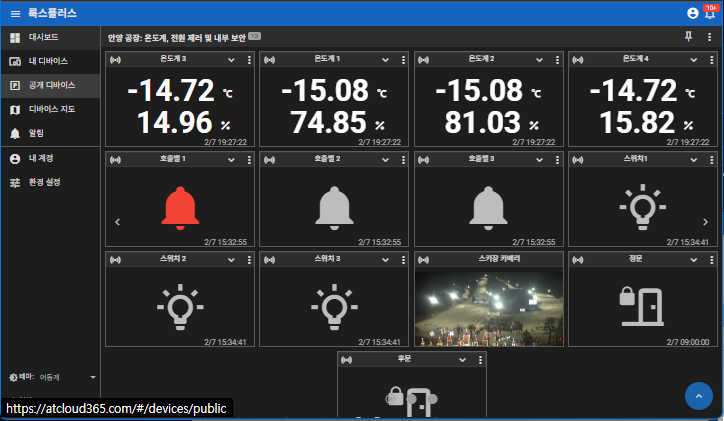Open the three-dot menu on 온도계 3 card

click(x=249, y=60)
